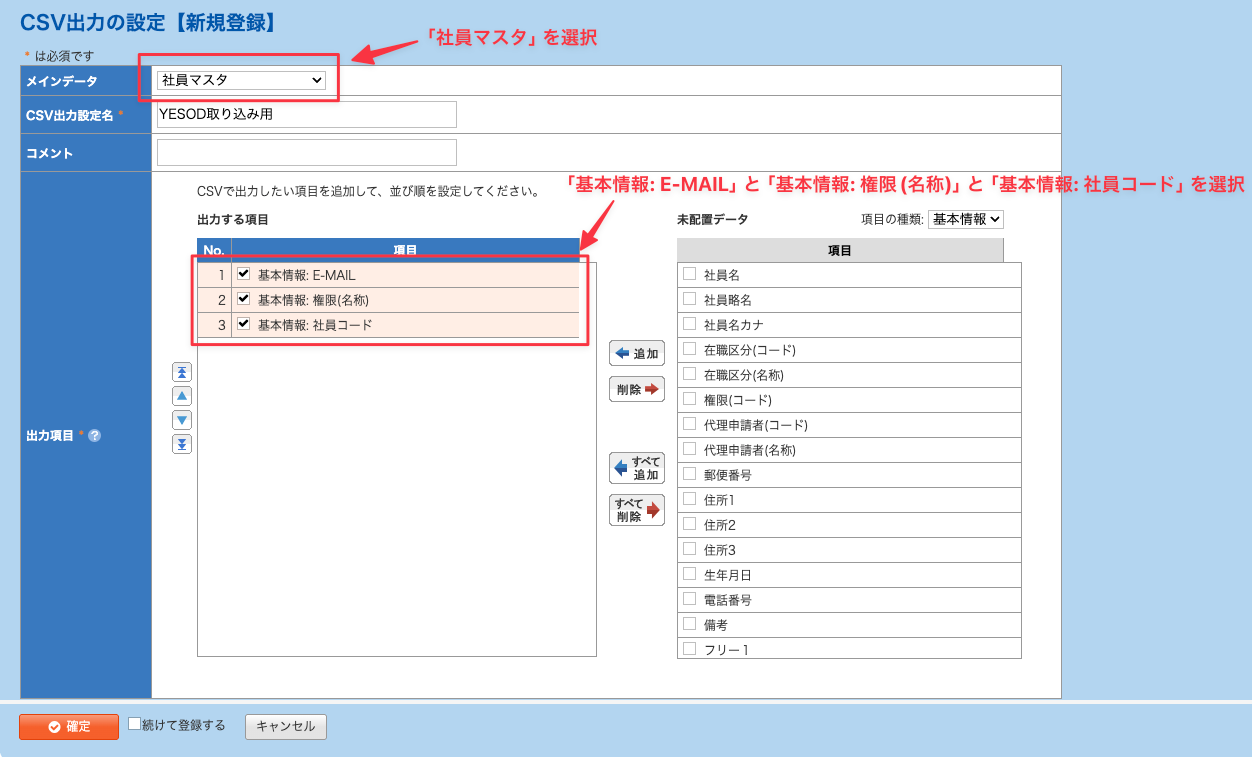Click the すべて削除 button
This screenshot has height=757, width=1252.
pos(637,510)
